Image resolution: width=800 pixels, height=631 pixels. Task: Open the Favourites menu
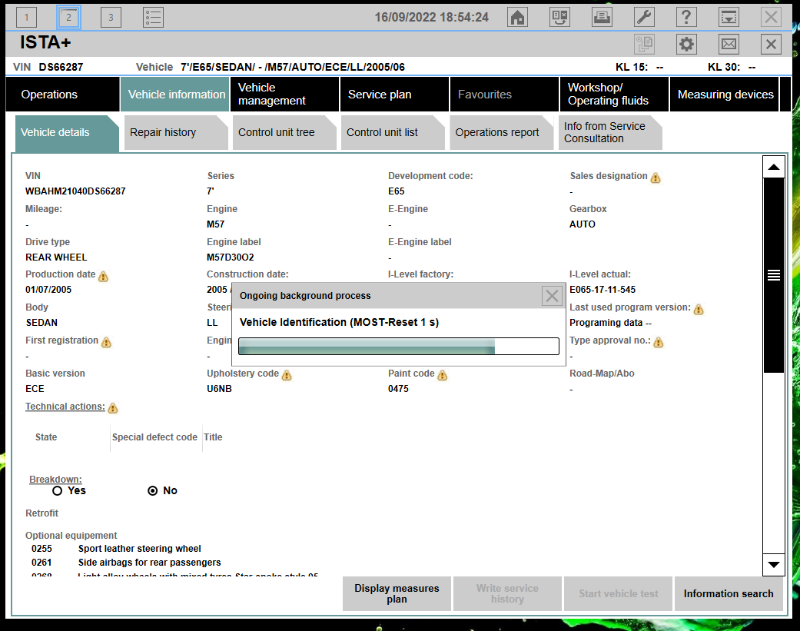pyautogui.click(x=504, y=94)
